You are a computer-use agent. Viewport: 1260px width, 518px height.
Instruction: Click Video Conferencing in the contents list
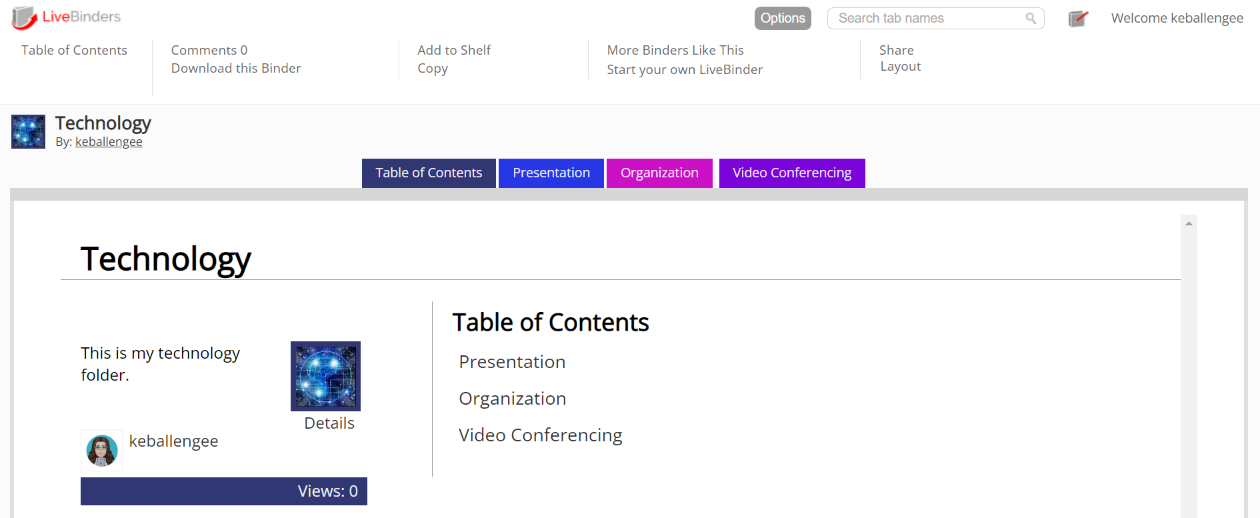(541, 435)
